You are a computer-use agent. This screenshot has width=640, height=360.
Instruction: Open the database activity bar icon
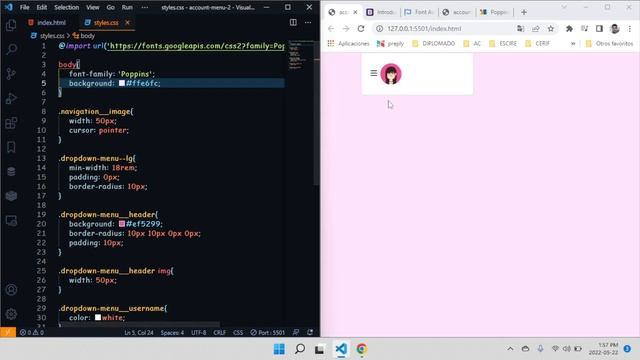coord(11,171)
